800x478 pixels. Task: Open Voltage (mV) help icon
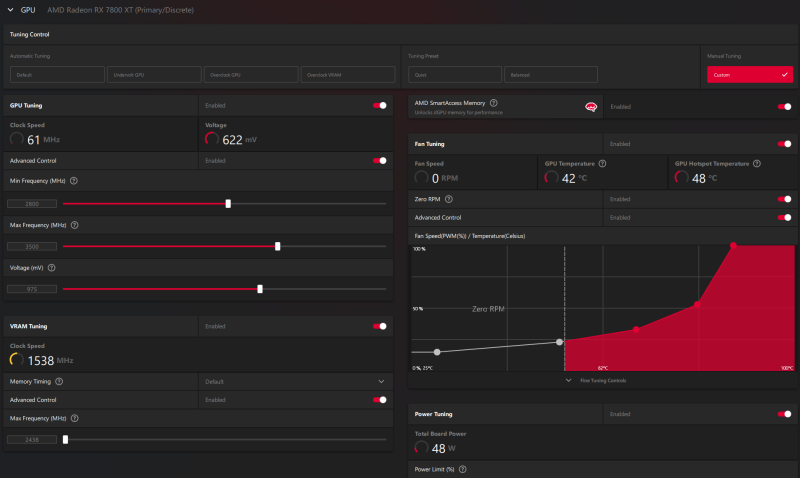(x=52, y=268)
